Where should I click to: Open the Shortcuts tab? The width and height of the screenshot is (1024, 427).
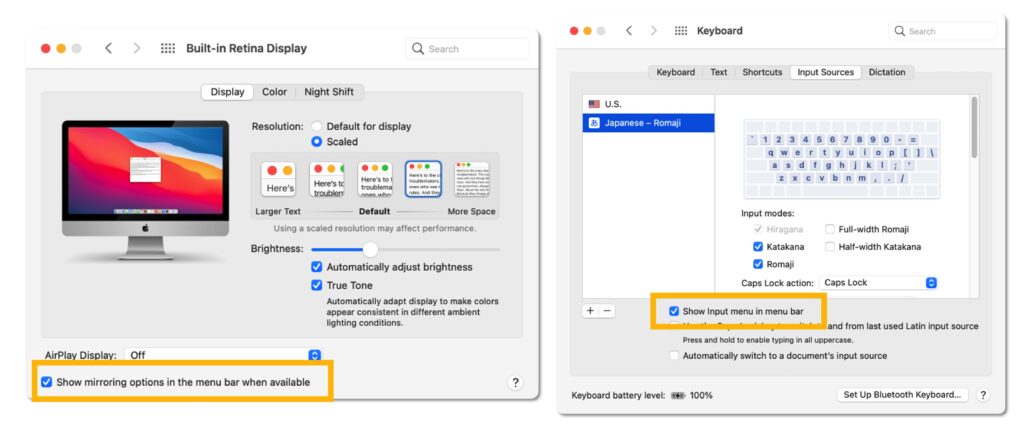click(x=762, y=72)
